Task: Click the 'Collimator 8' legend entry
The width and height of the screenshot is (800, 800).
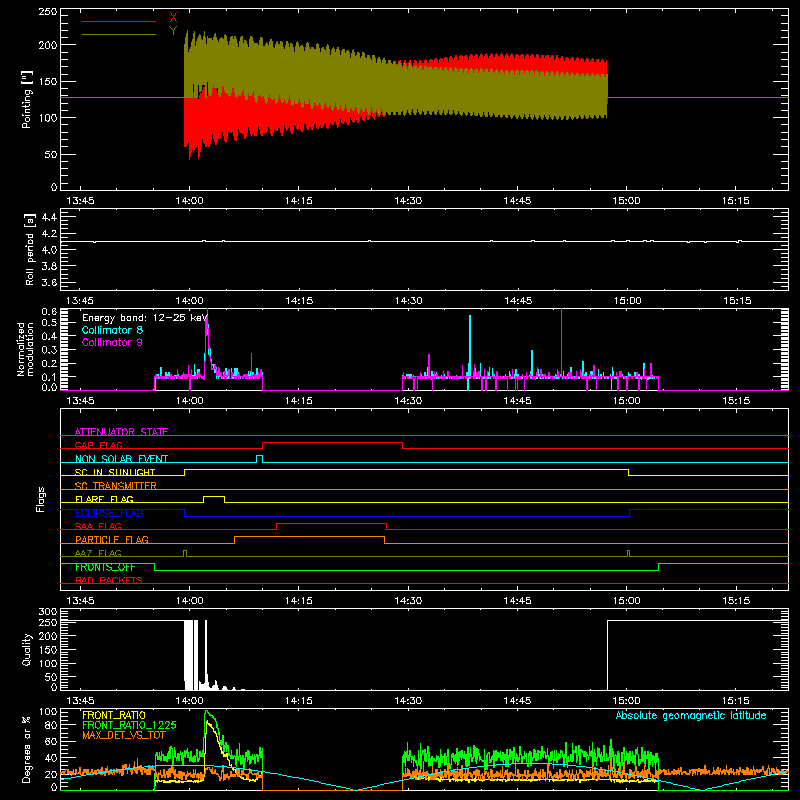Action: pyautogui.click(x=112, y=330)
